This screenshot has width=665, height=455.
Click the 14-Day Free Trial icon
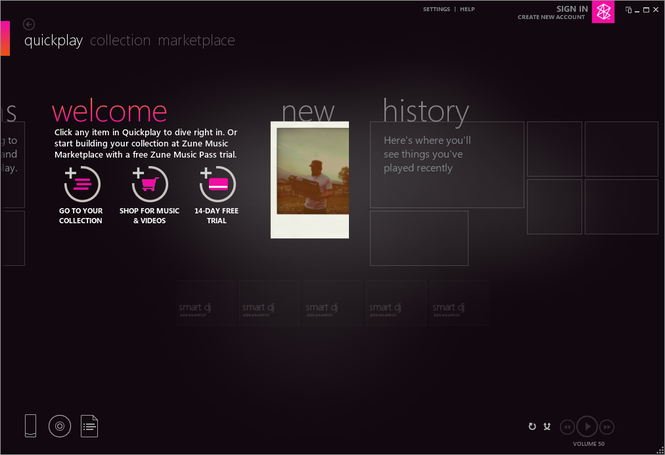click(x=217, y=185)
